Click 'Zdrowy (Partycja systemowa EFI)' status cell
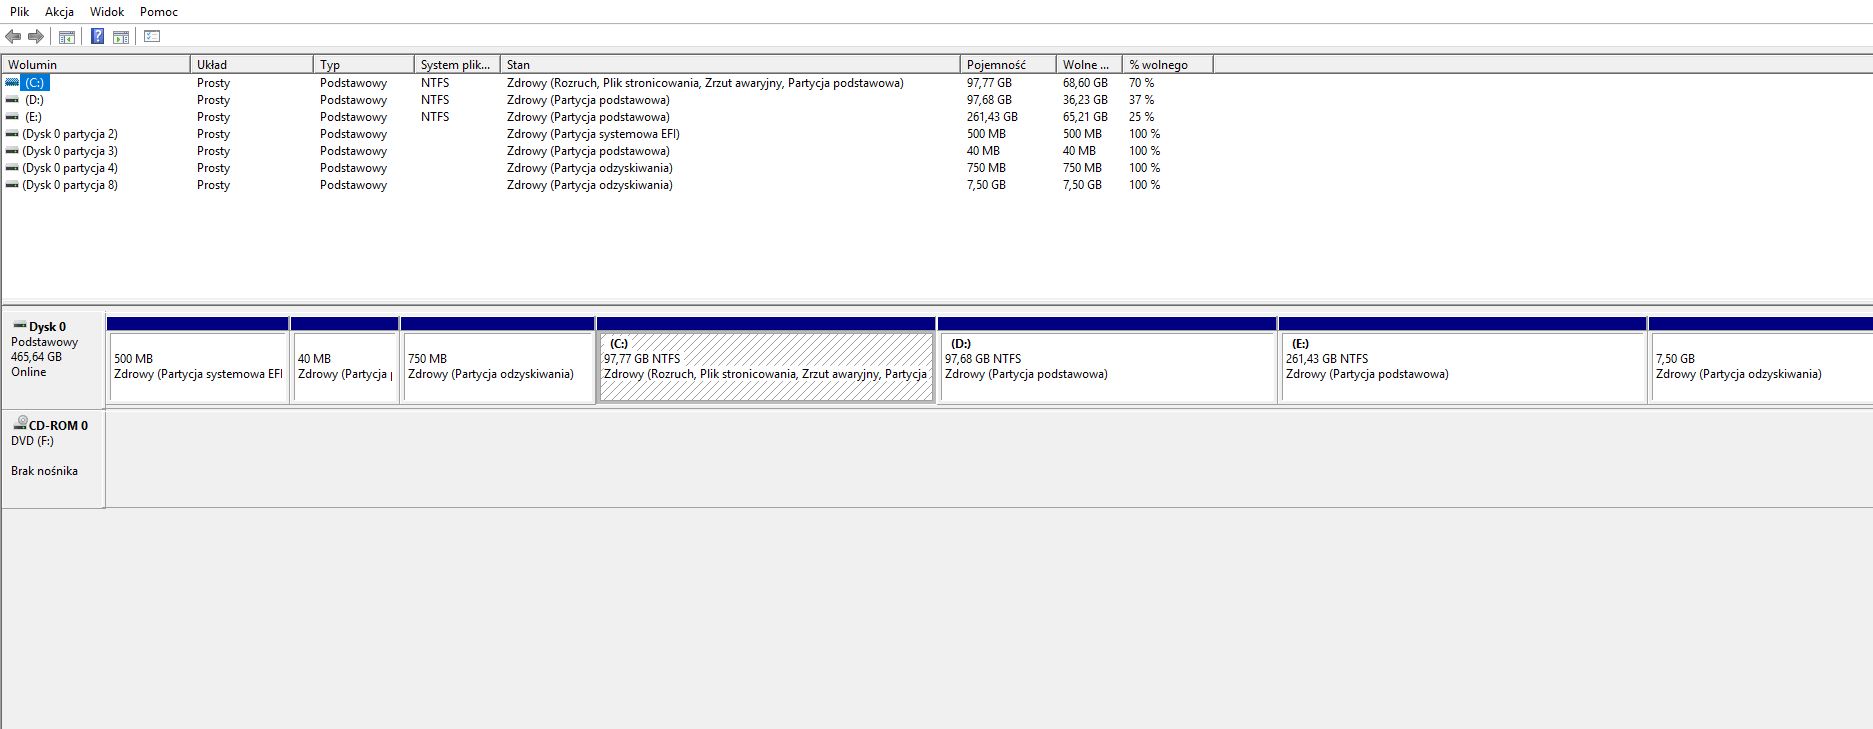 click(593, 134)
